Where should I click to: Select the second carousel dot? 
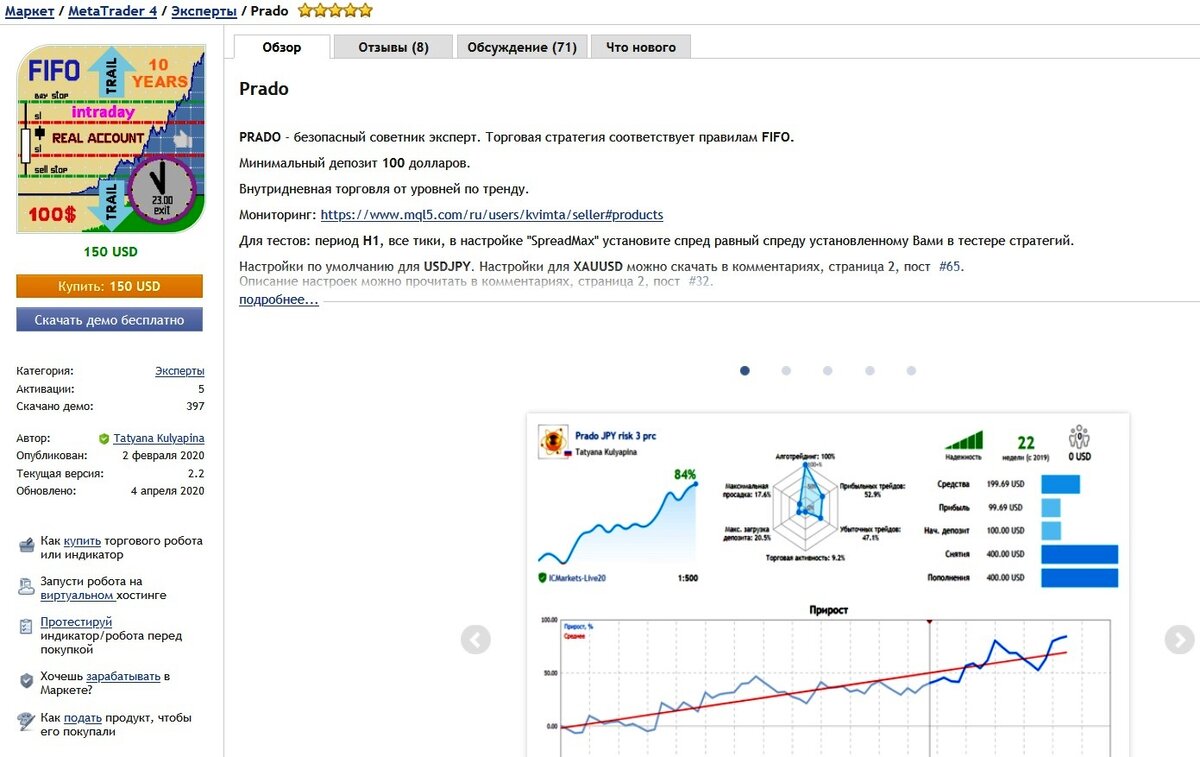click(x=786, y=371)
